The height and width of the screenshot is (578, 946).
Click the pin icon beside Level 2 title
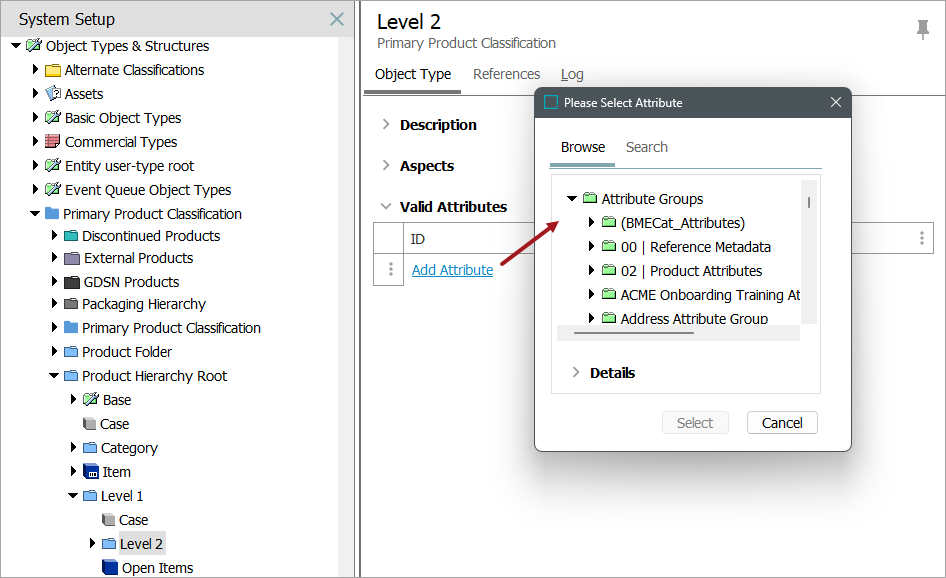pos(922,30)
